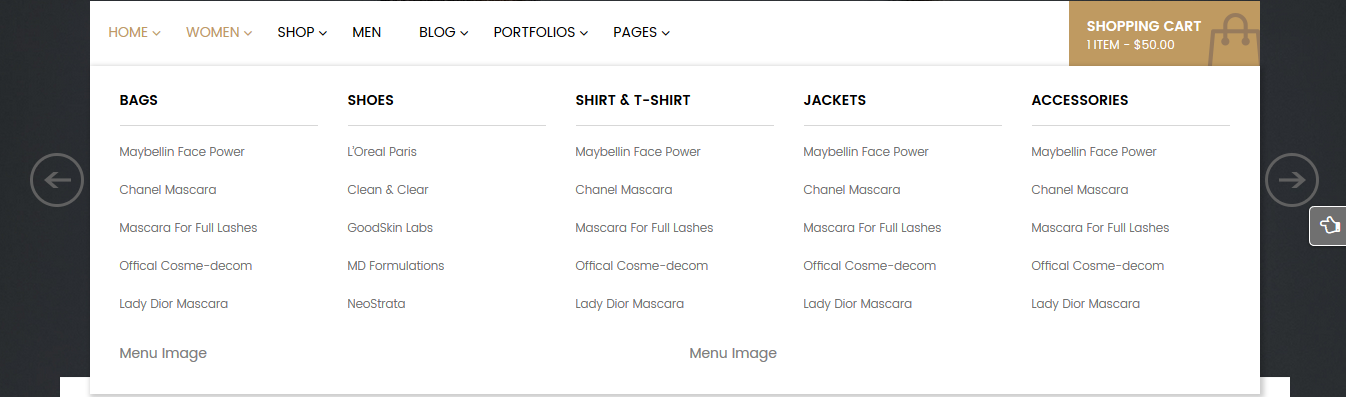The width and height of the screenshot is (1346, 397).
Task: Open the Shopping Cart button
Action: (x=1164, y=34)
